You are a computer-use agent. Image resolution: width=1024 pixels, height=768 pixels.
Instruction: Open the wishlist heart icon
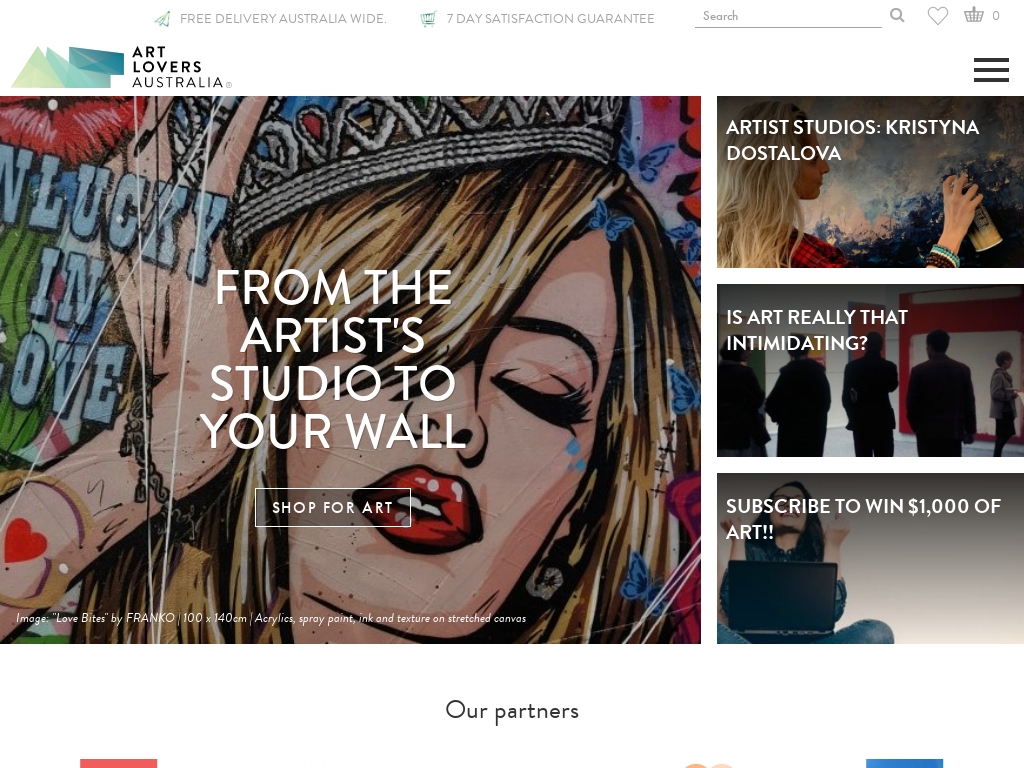[x=938, y=16]
